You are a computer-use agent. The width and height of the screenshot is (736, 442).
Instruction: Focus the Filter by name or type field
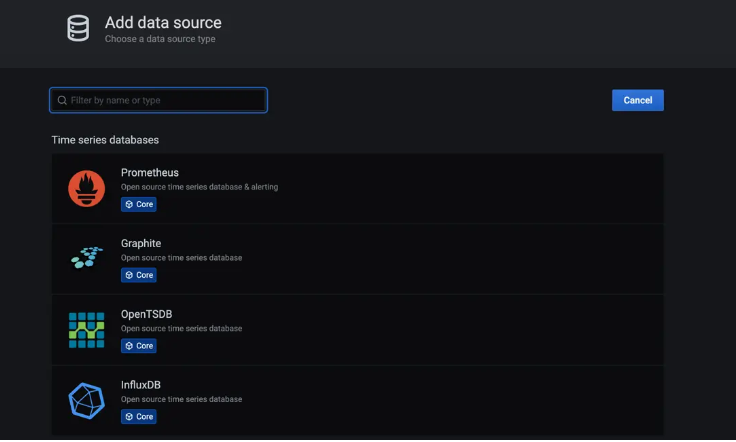click(x=165, y=100)
